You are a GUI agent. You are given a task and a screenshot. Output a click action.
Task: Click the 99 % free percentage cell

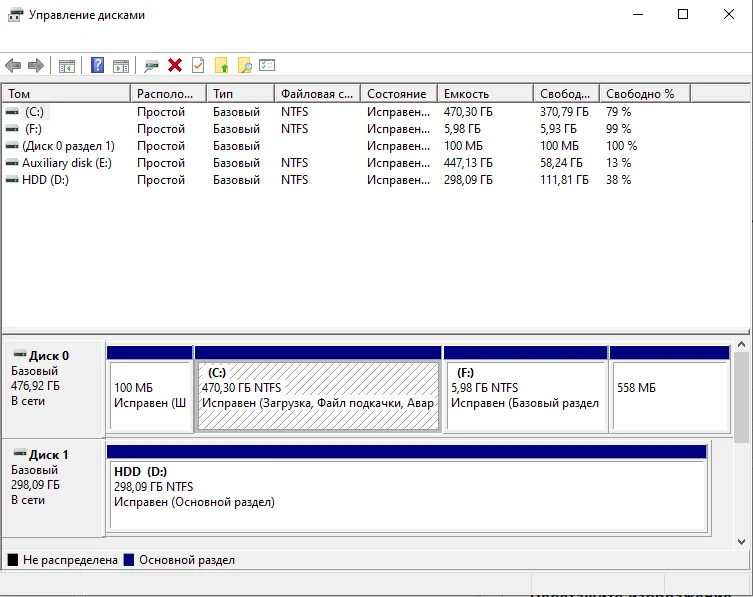619,129
